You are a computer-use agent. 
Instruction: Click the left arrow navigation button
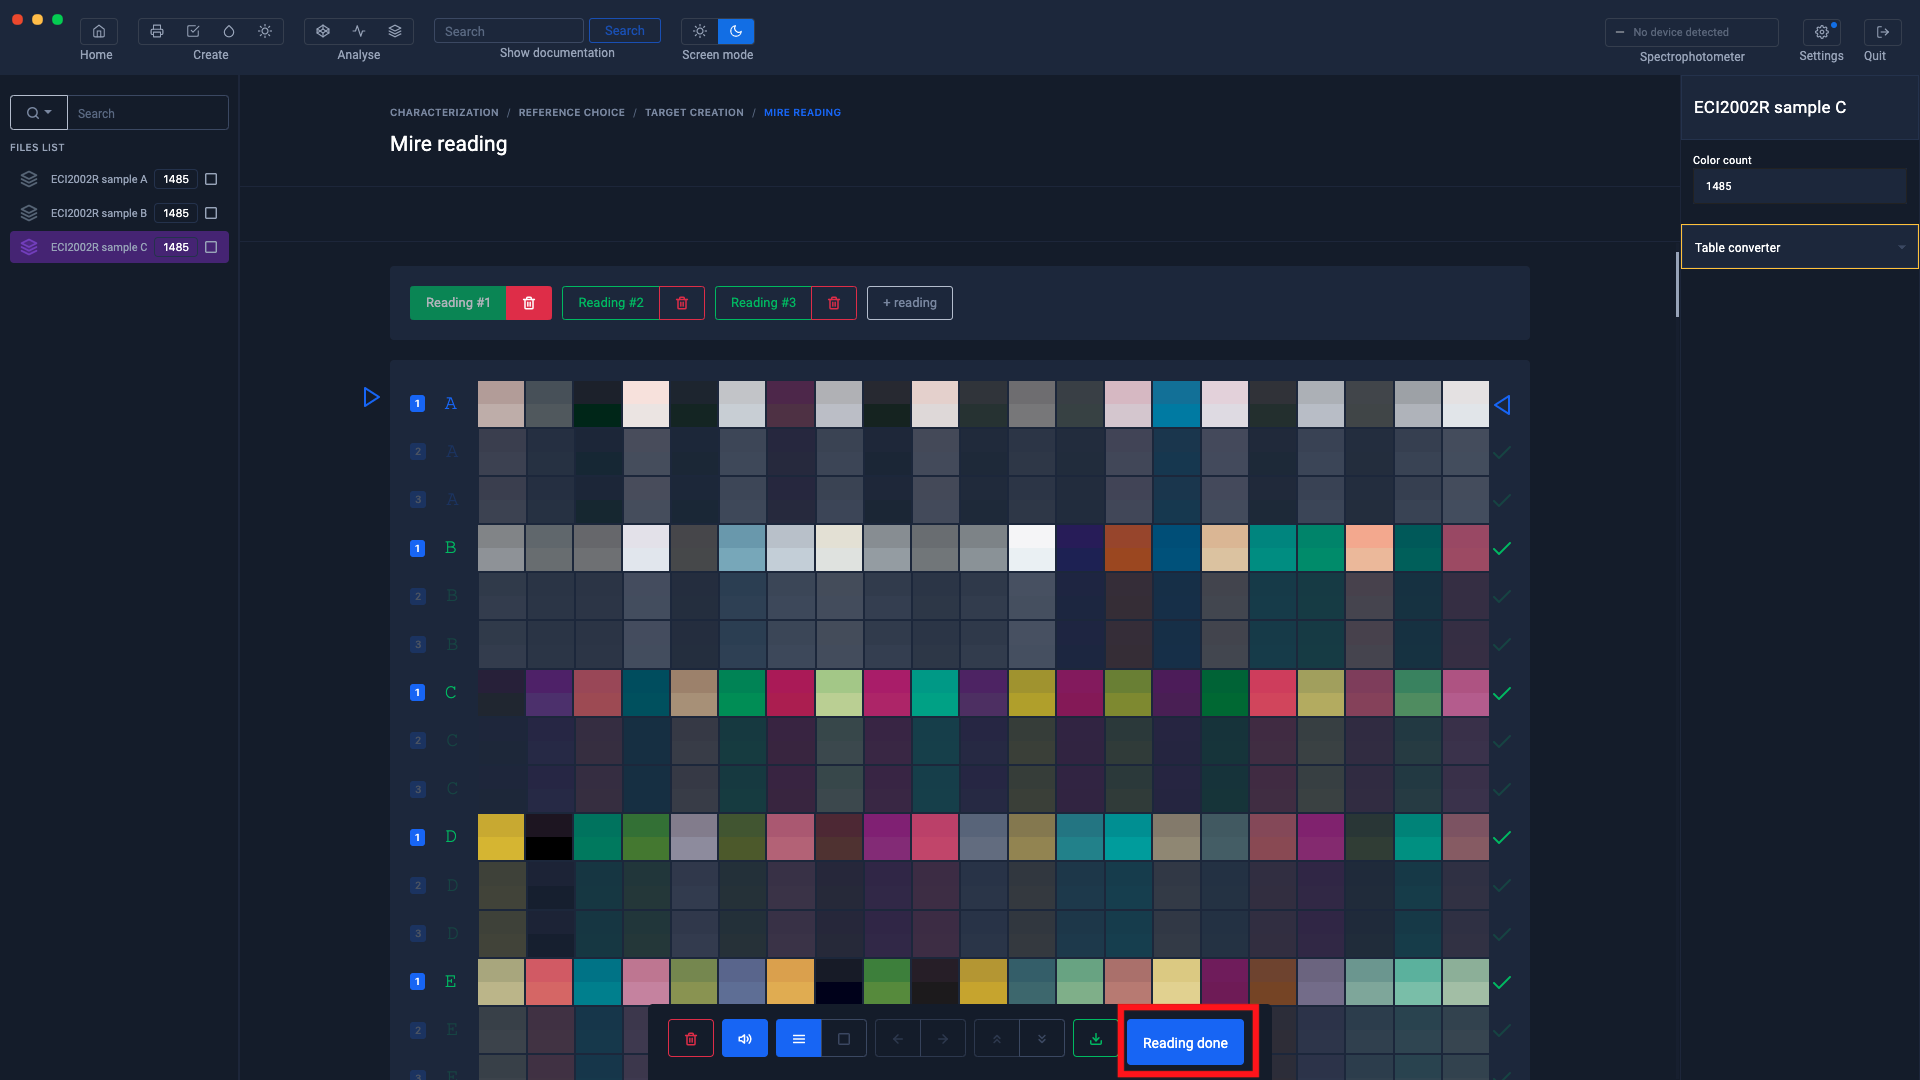pyautogui.click(x=898, y=1039)
